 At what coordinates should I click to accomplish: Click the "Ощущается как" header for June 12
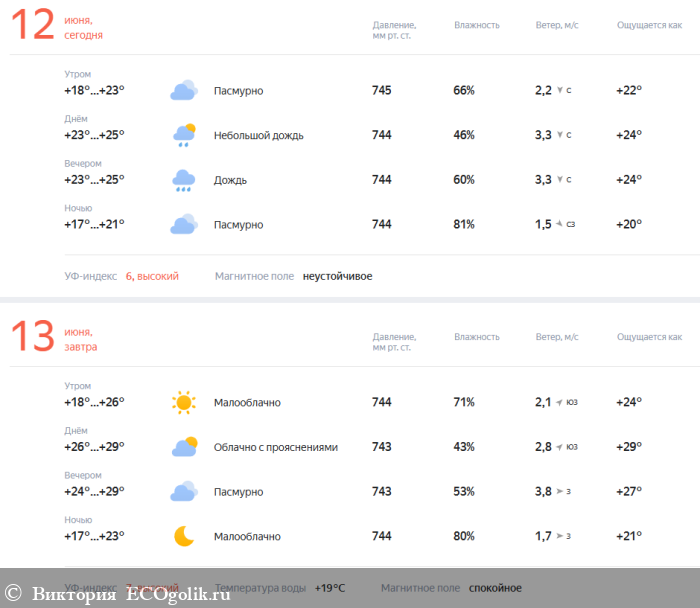(649, 25)
